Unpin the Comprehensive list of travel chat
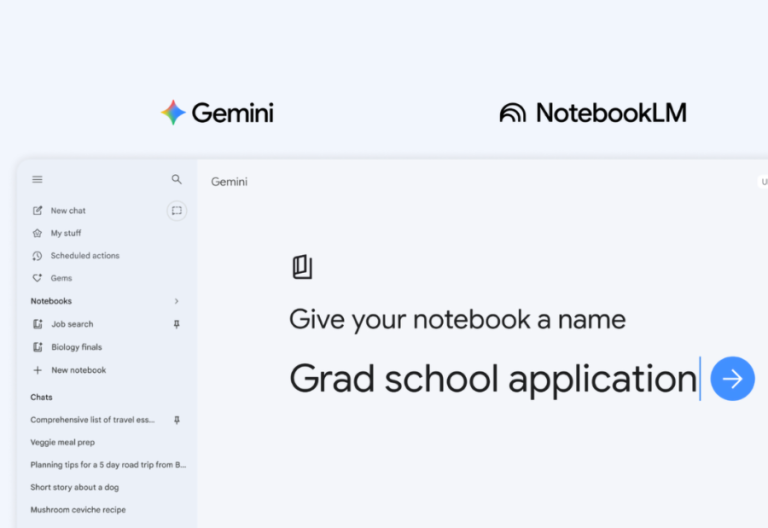The width and height of the screenshot is (768, 528). 176,420
